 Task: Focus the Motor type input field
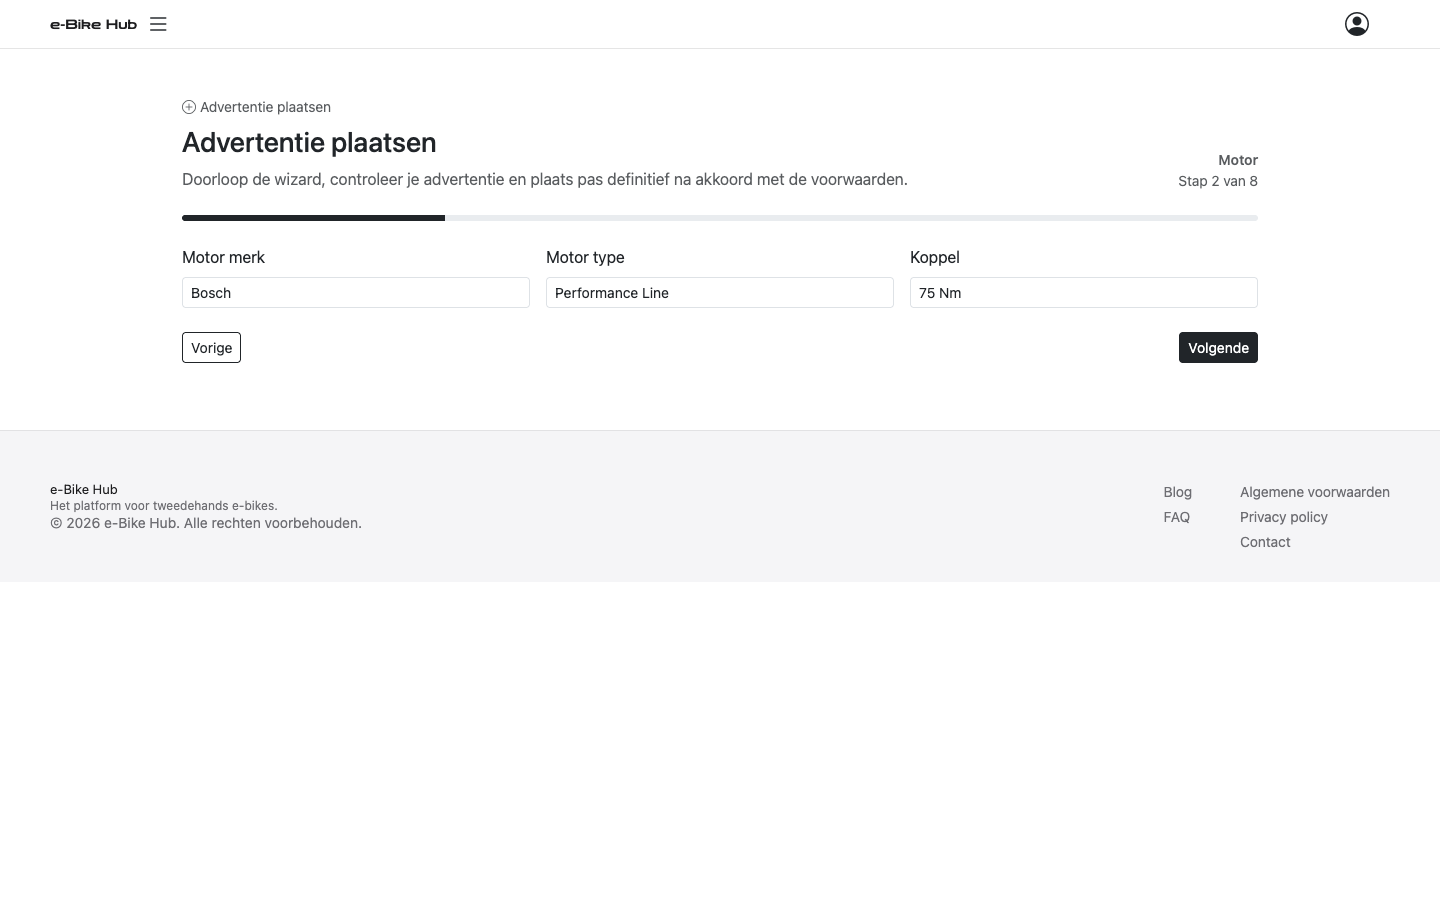[x=720, y=293]
